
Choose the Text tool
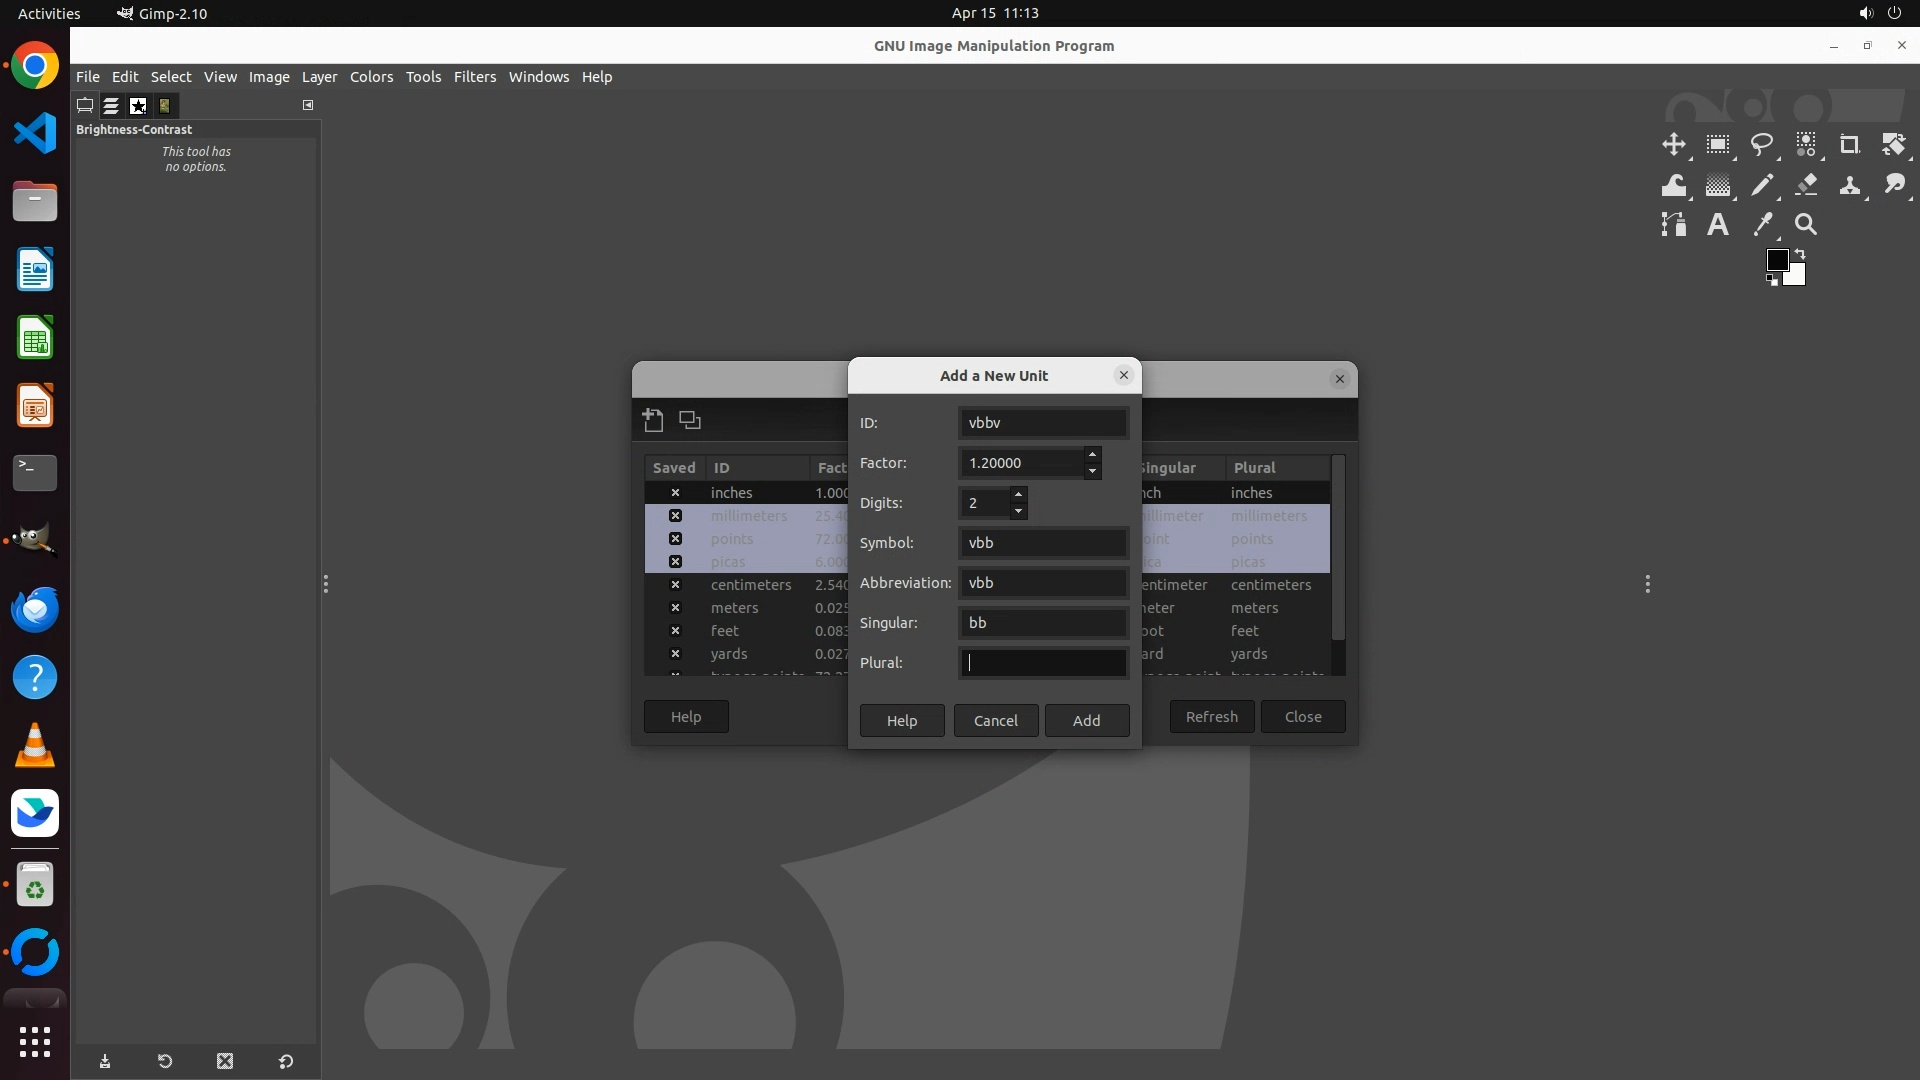1717,225
